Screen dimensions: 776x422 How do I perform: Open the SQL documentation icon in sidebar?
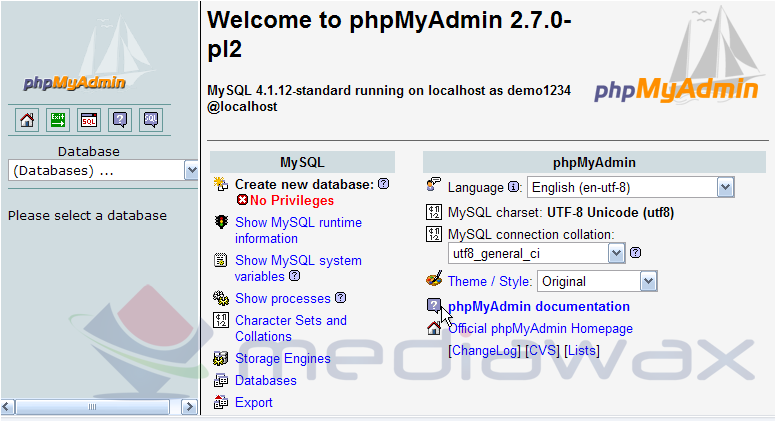pyautogui.click(x=151, y=120)
